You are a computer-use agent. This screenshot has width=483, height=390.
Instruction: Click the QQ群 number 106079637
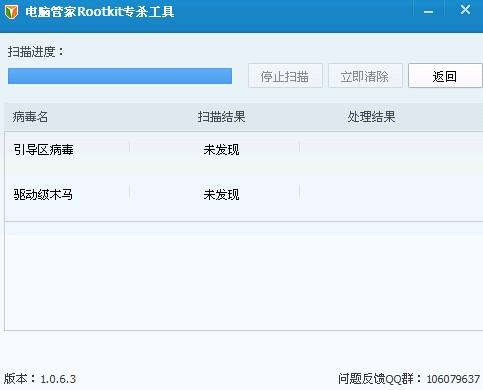[x=453, y=379]
